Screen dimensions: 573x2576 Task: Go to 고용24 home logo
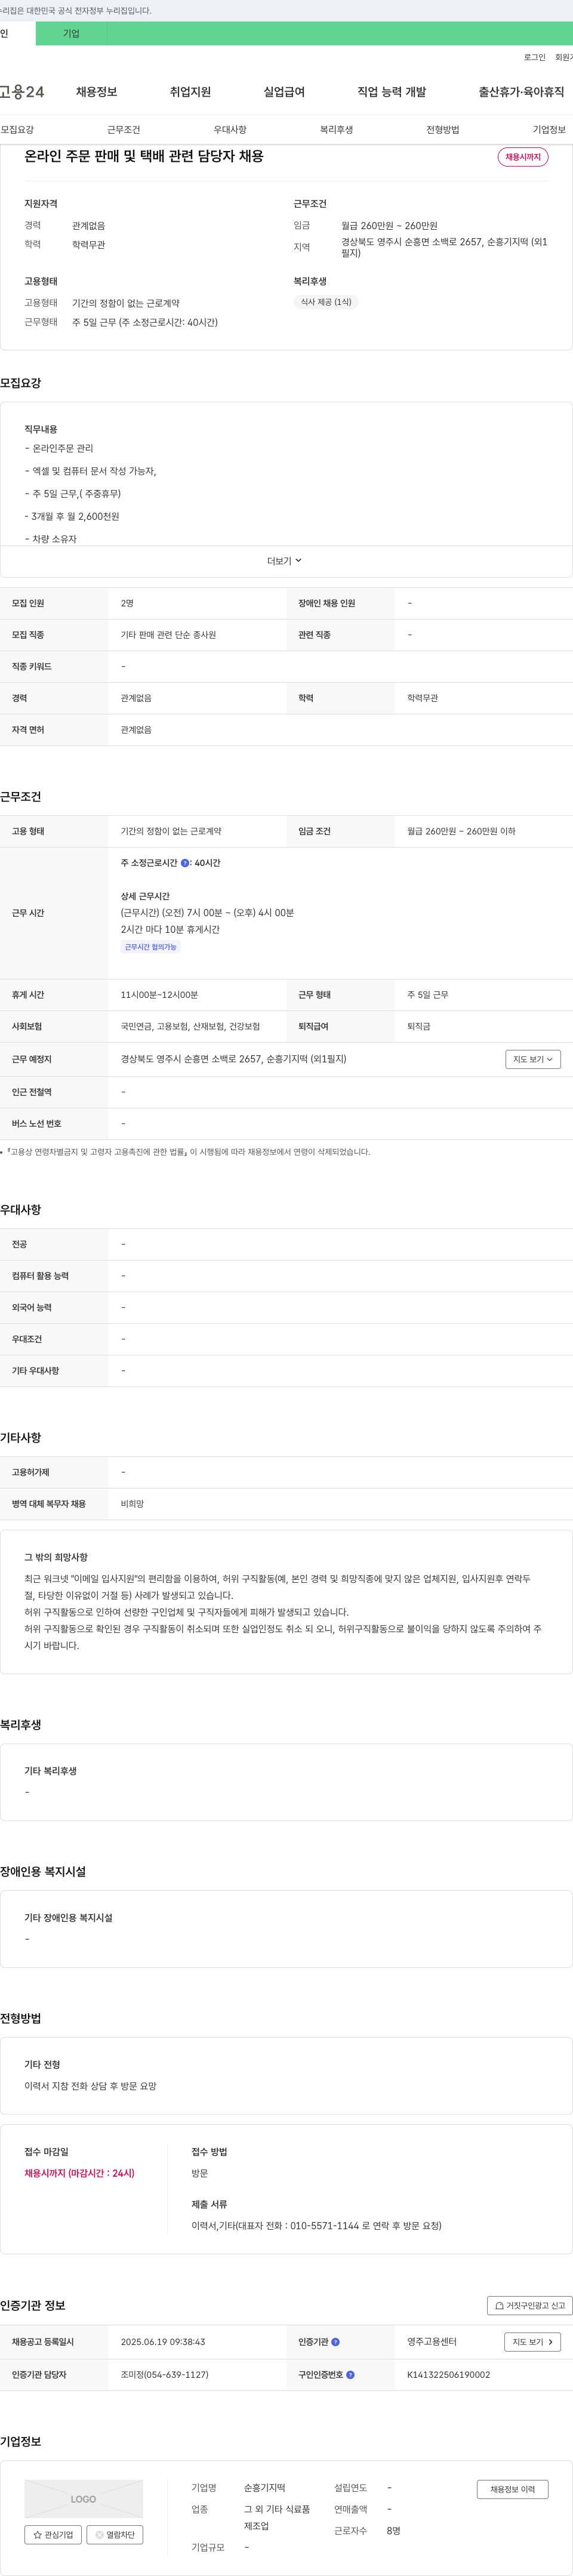(x=22, y=92)
